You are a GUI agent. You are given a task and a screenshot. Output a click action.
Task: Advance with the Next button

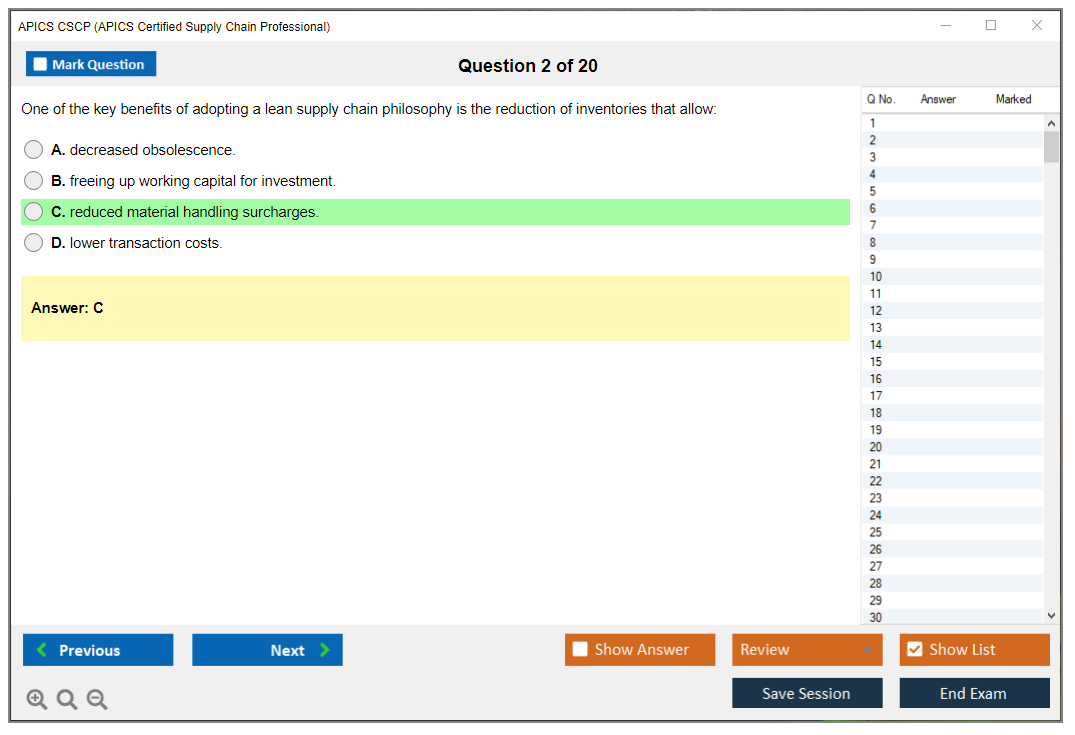pos(267,650)
